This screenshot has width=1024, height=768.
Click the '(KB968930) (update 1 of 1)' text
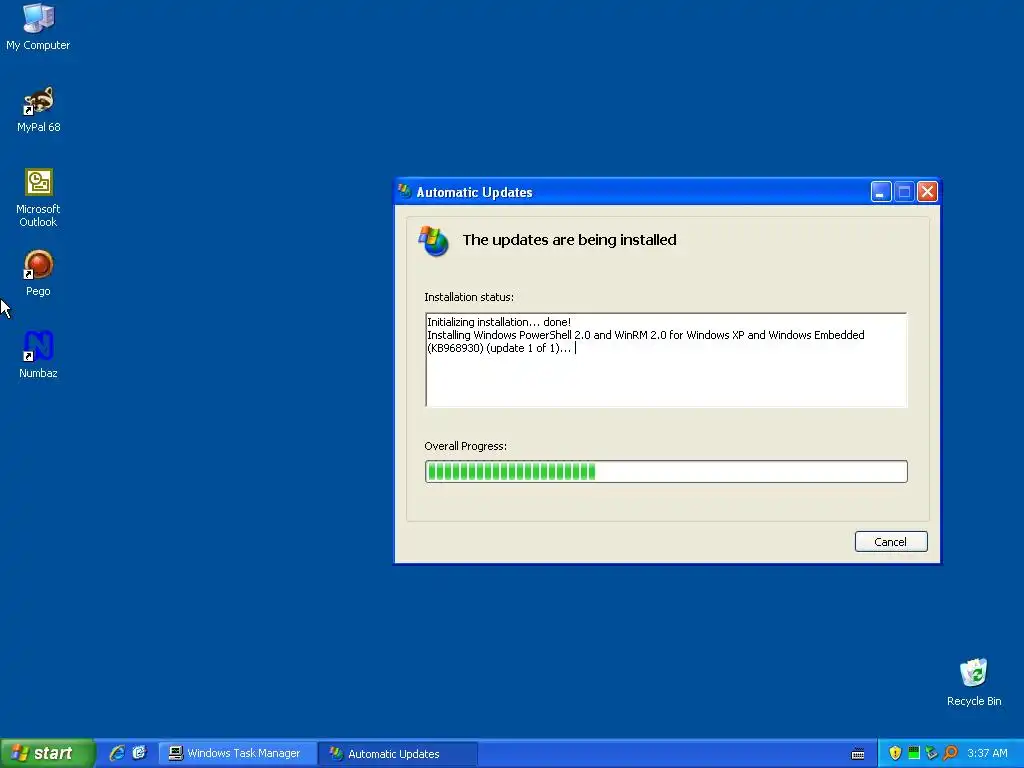click(x=499, y=348)
